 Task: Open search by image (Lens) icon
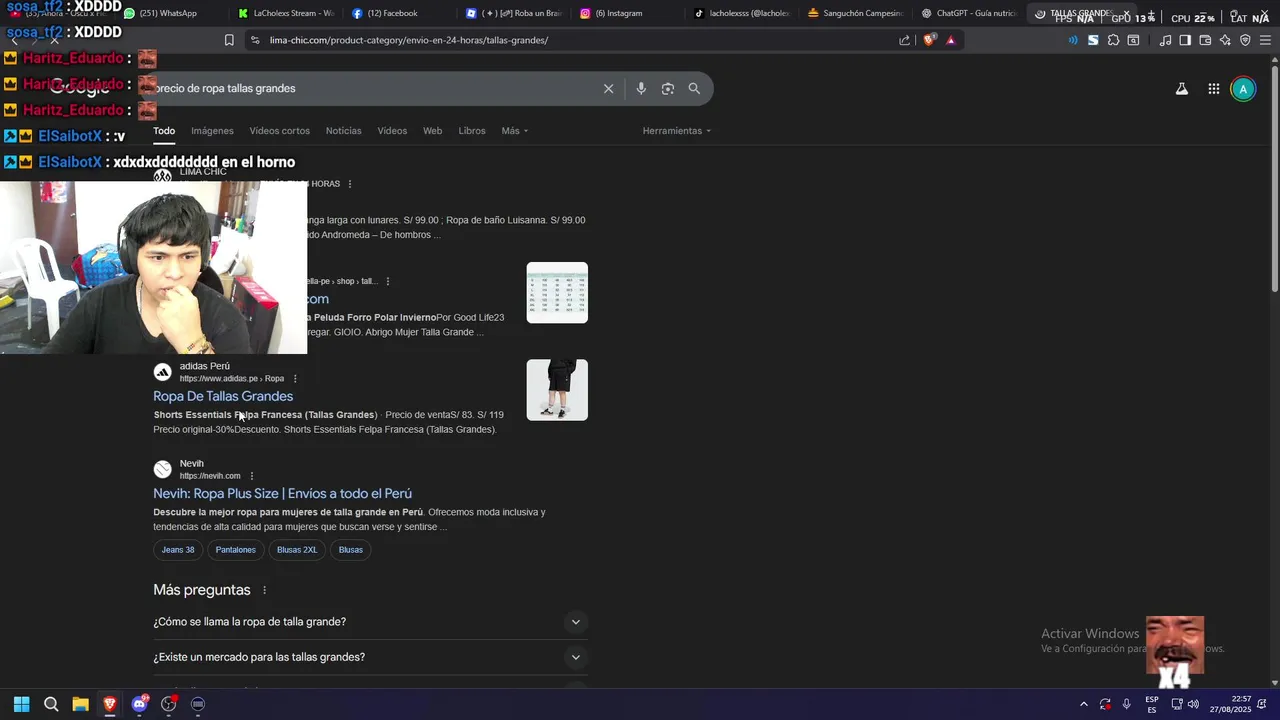click(668, 88)
